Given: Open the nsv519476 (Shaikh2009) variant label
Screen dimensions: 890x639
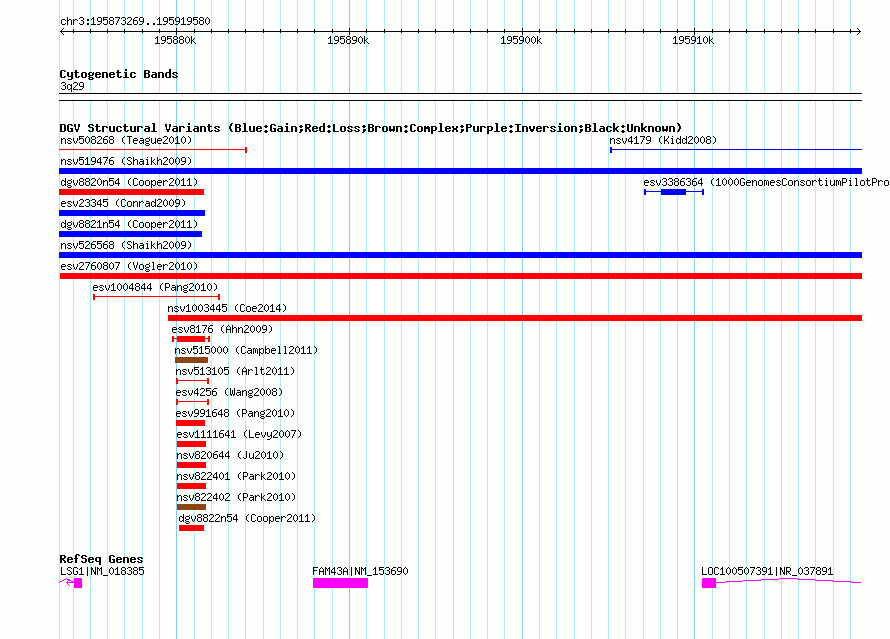Looking at the screenshot, I should pyautogui.click(x=126, y=161).
